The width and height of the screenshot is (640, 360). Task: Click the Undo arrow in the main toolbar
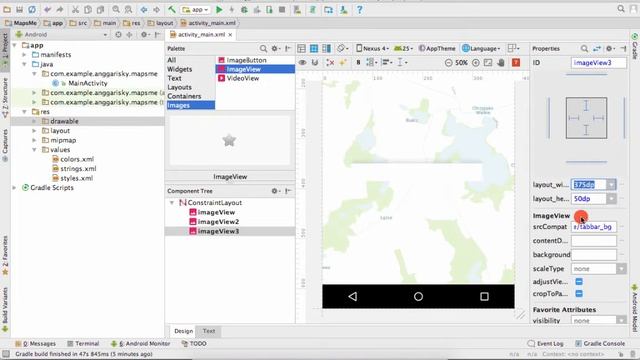[47, 9]
